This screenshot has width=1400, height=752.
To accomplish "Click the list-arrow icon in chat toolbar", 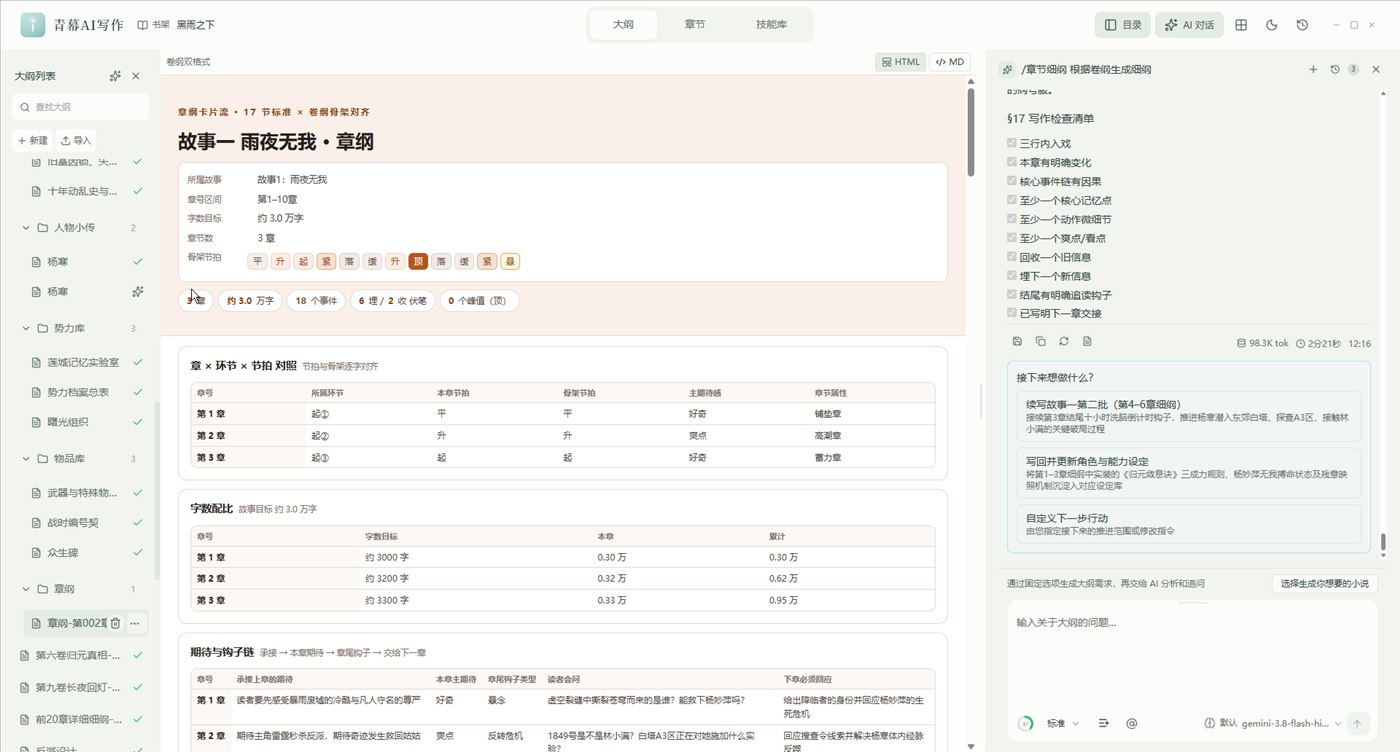I will 1104,723.
